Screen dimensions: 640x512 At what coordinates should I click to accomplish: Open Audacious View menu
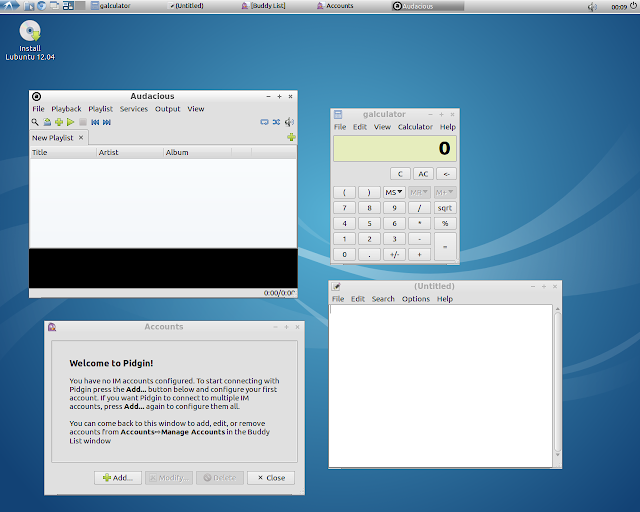(196, 109)
